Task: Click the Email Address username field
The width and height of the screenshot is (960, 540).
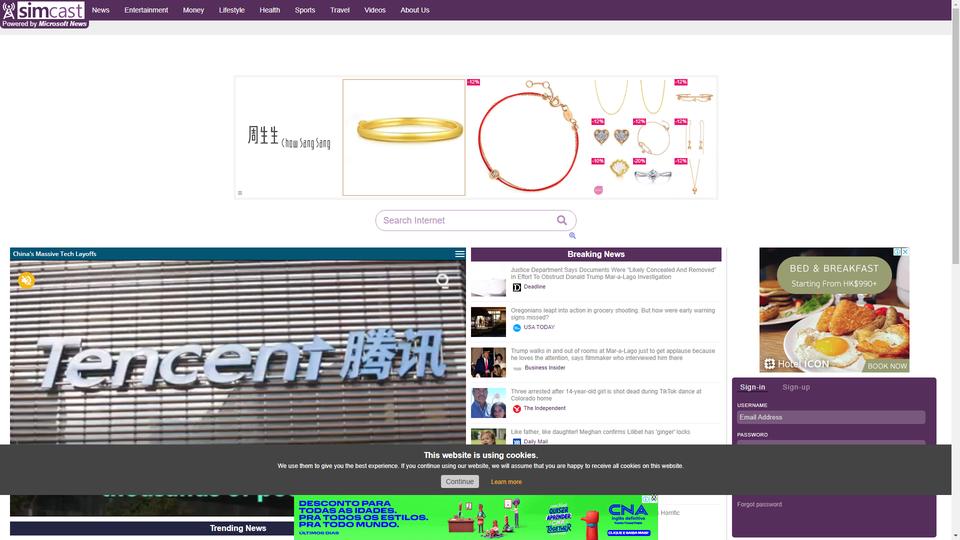Action: tap(831, 418)
